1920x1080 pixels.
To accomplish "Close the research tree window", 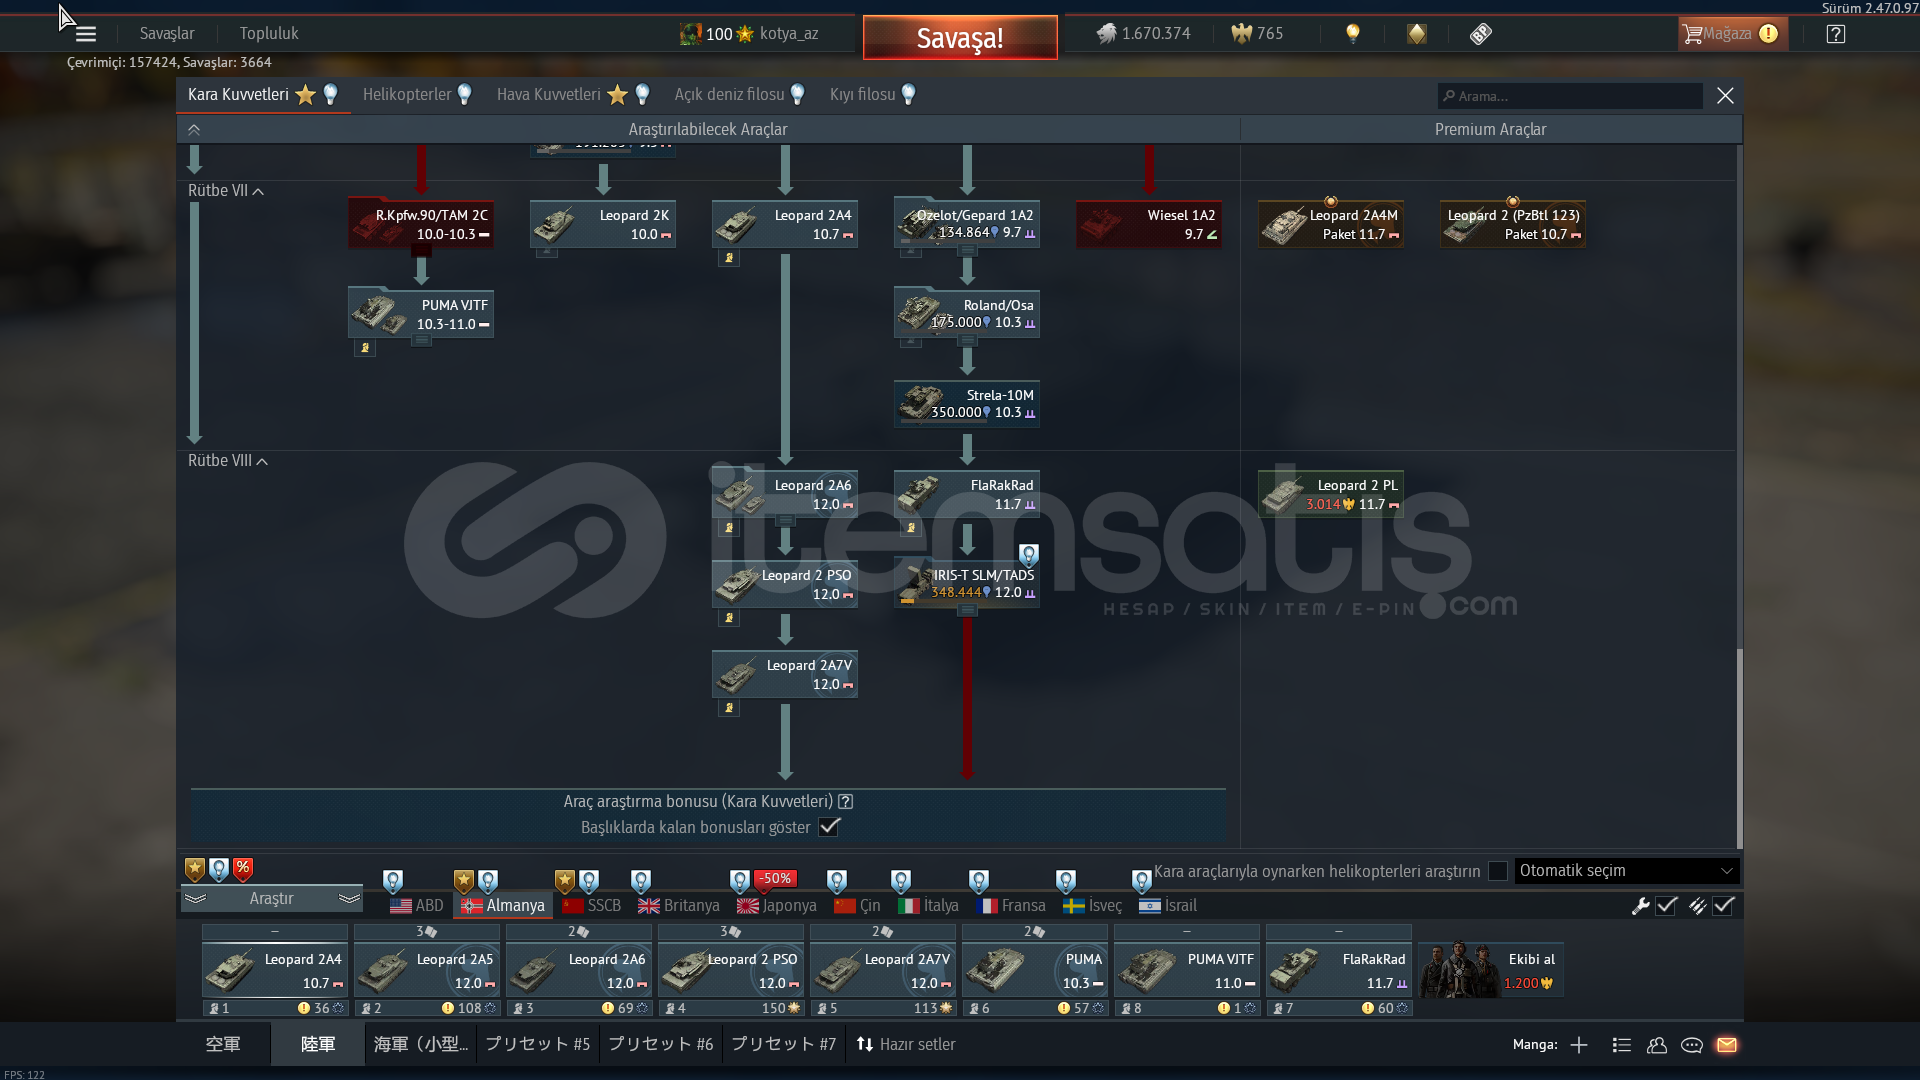I will (1725, 96).
